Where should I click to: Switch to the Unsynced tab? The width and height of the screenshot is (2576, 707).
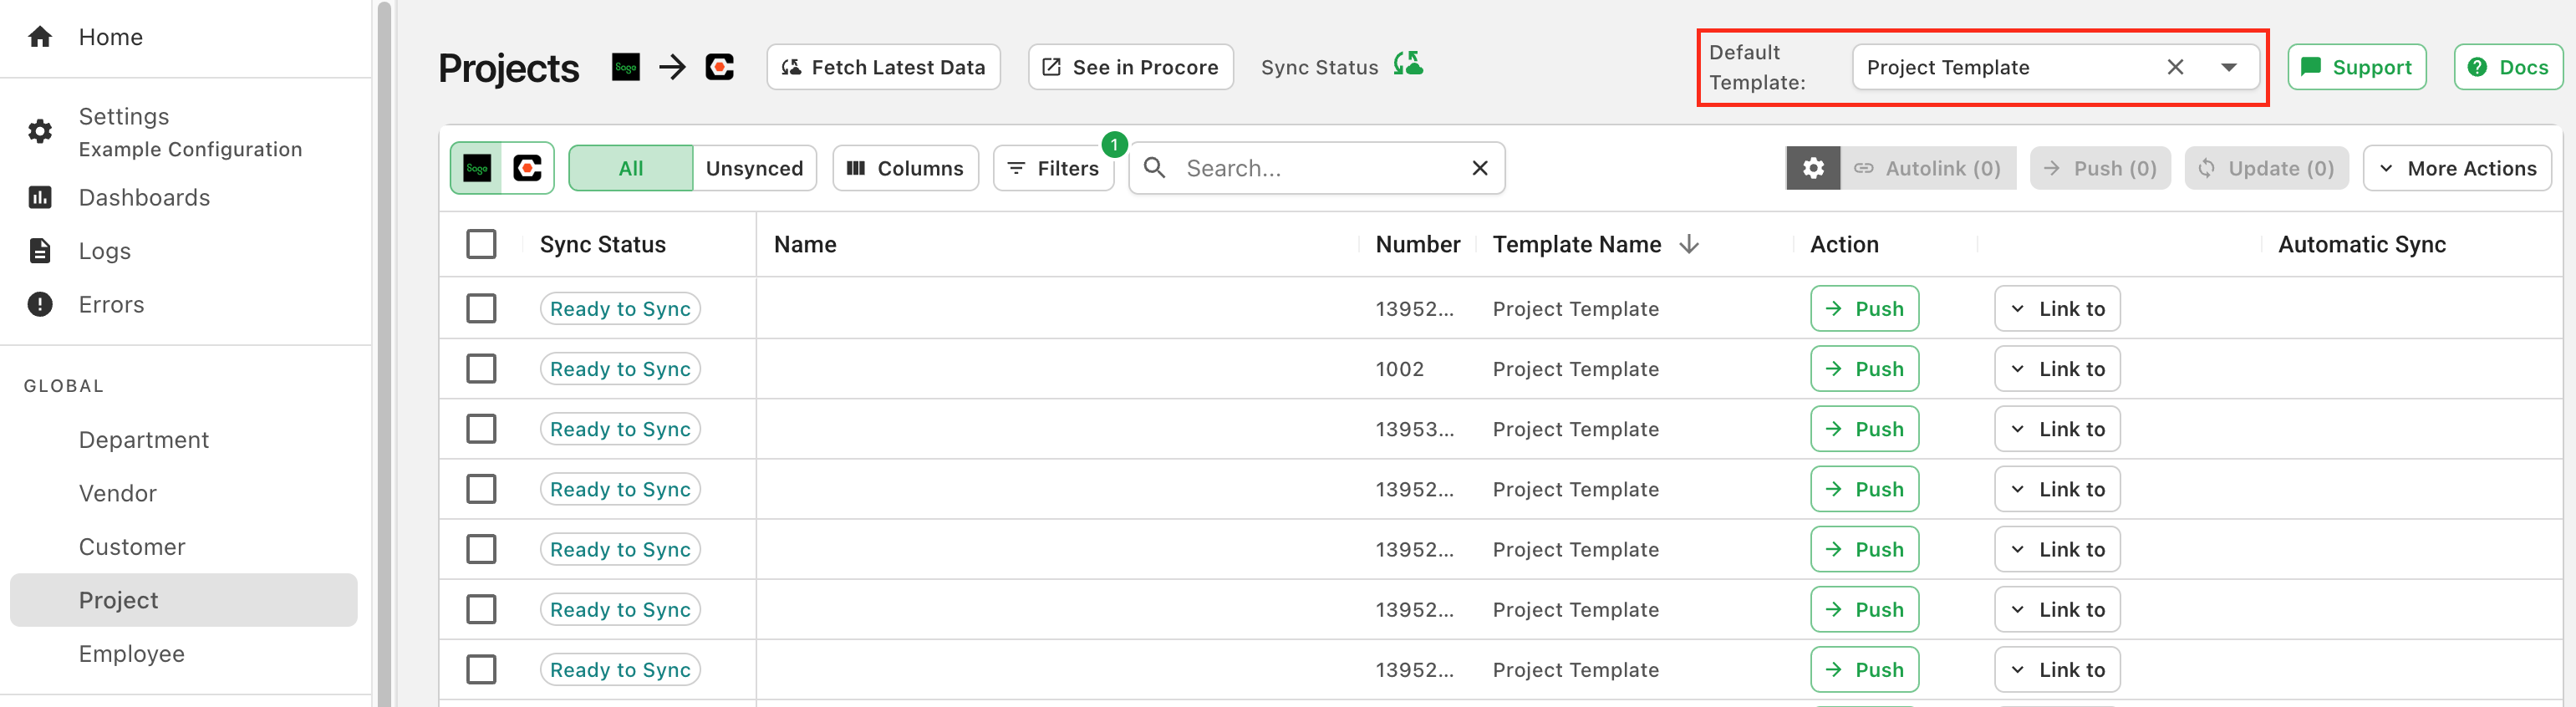[x=753, y=168]
